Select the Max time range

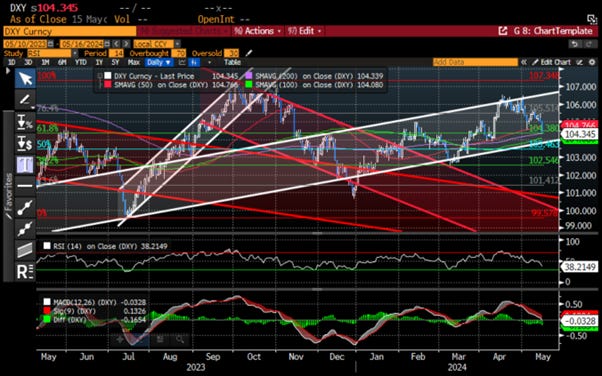click(x=134, y=62)
